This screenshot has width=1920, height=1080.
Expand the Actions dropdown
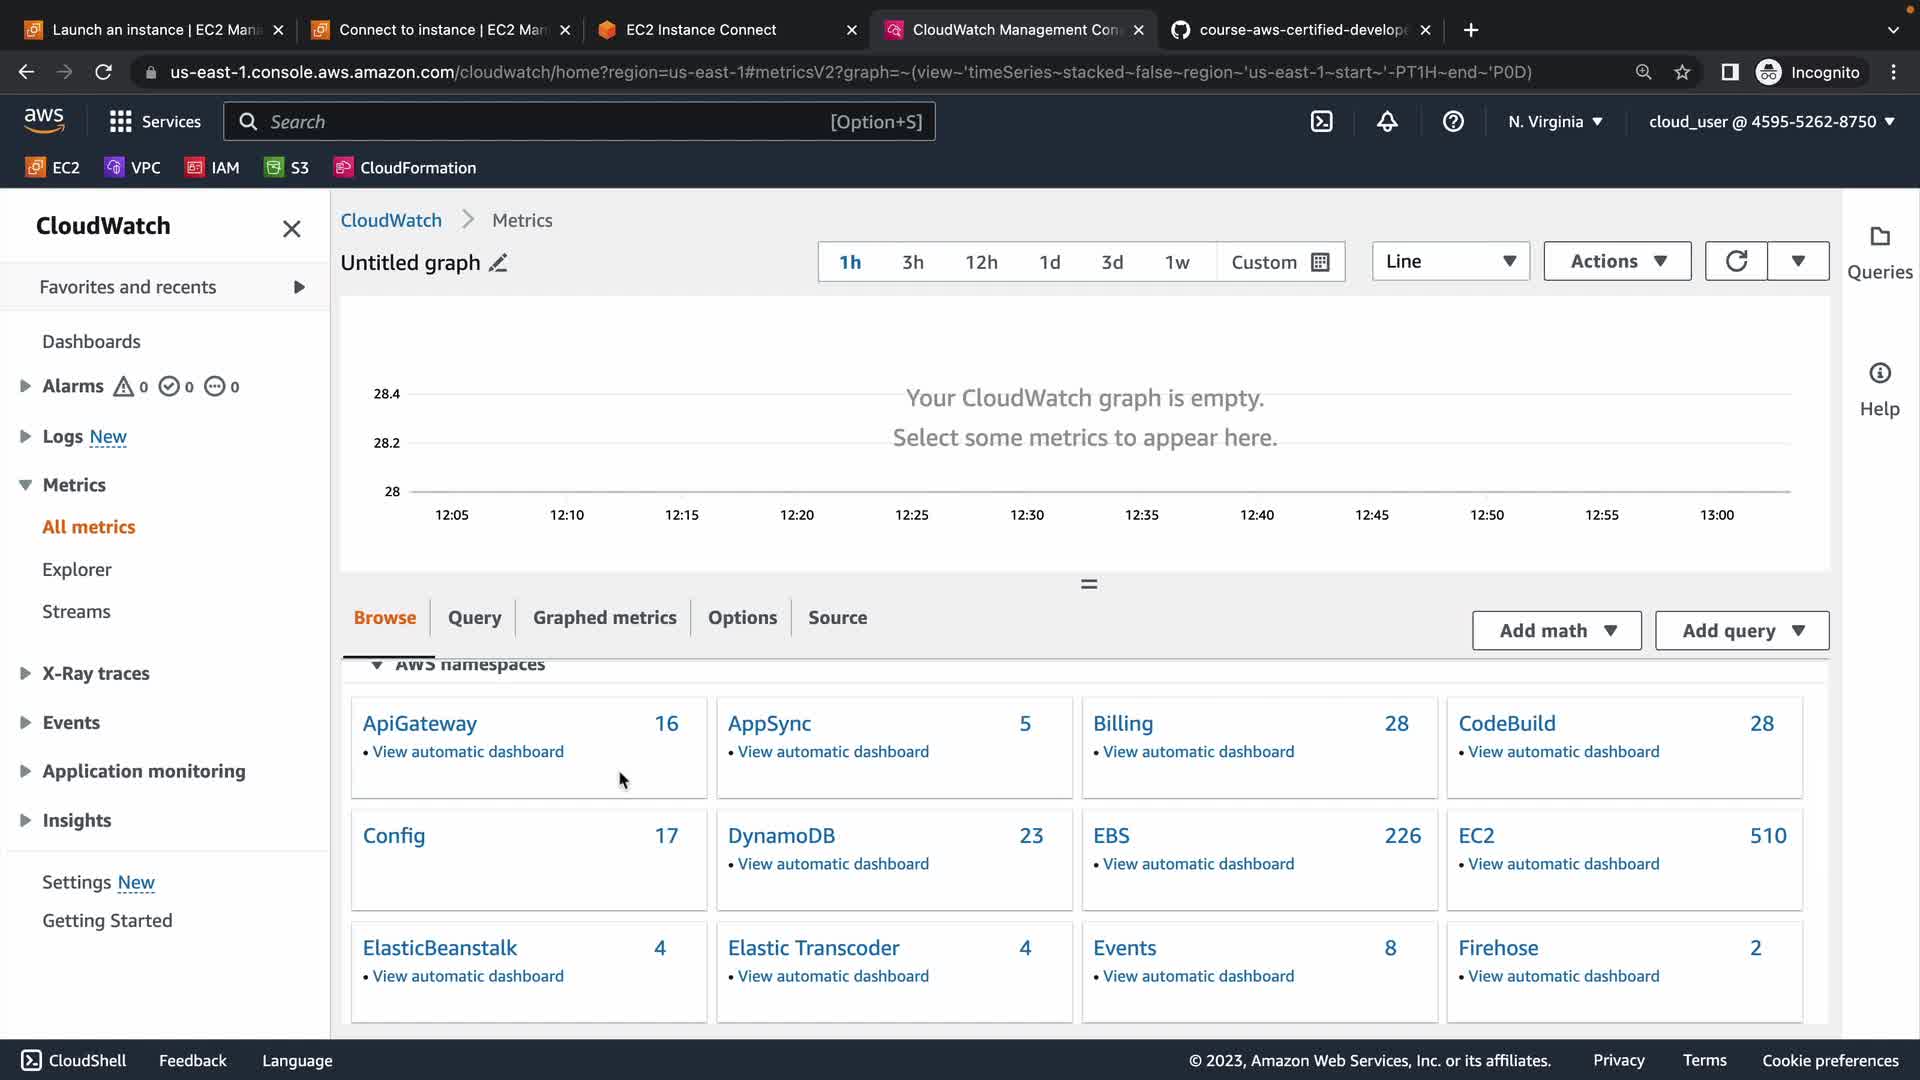pyautogui.click(x=1617, y=261)
